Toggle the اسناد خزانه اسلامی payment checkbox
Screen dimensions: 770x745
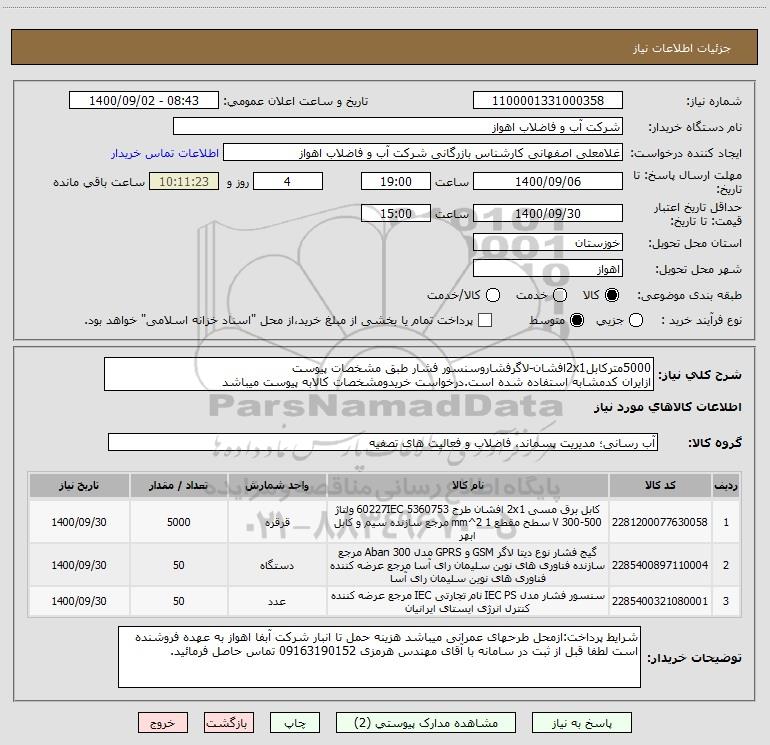point(485,320)
